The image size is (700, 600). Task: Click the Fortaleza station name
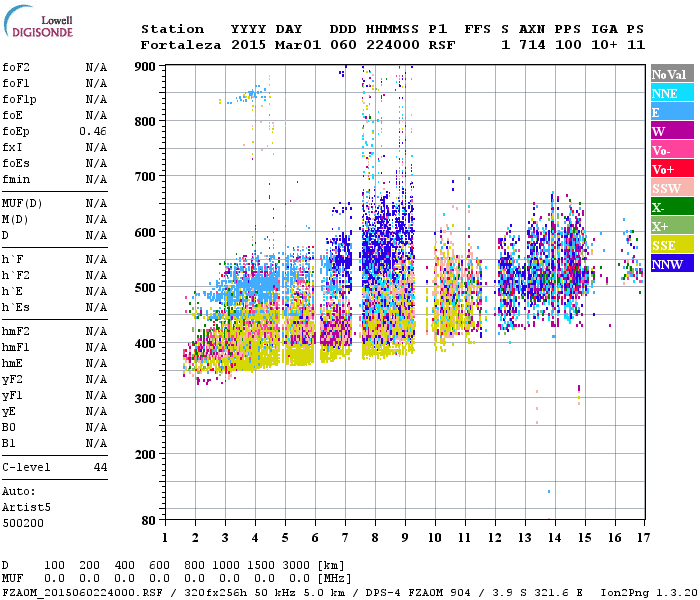(x=181, y=45)
